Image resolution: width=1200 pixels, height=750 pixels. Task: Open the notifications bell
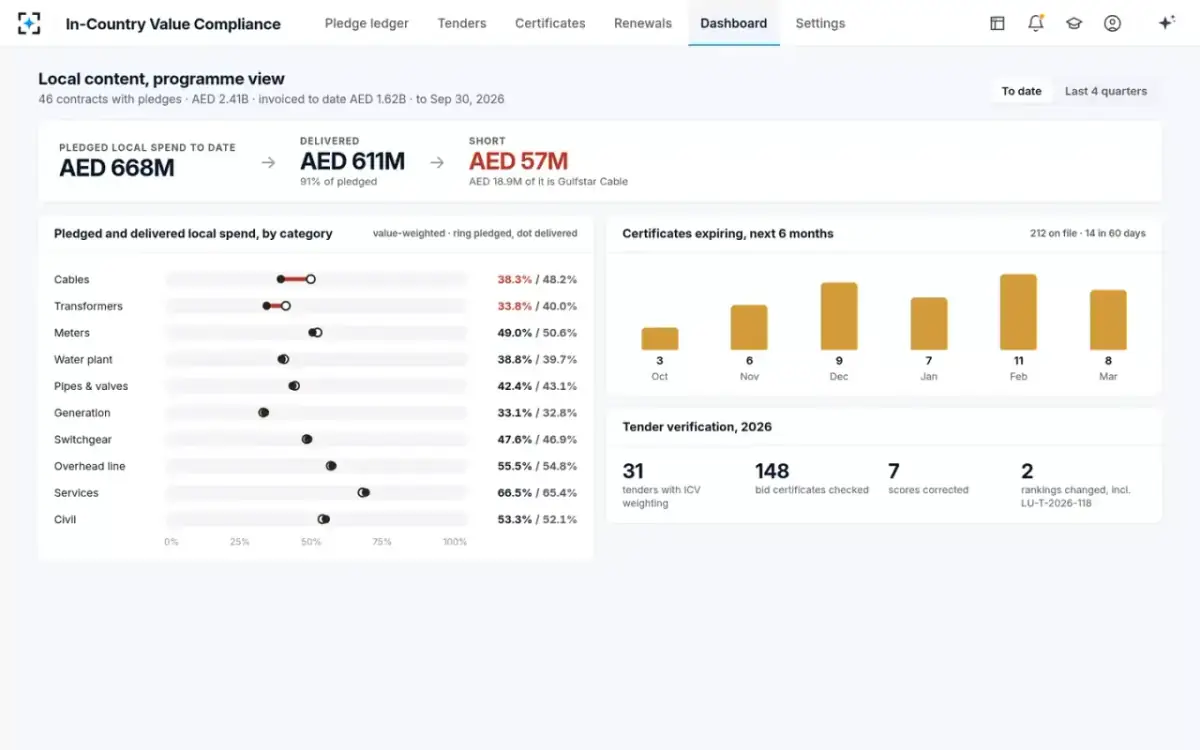(1035, 23)
